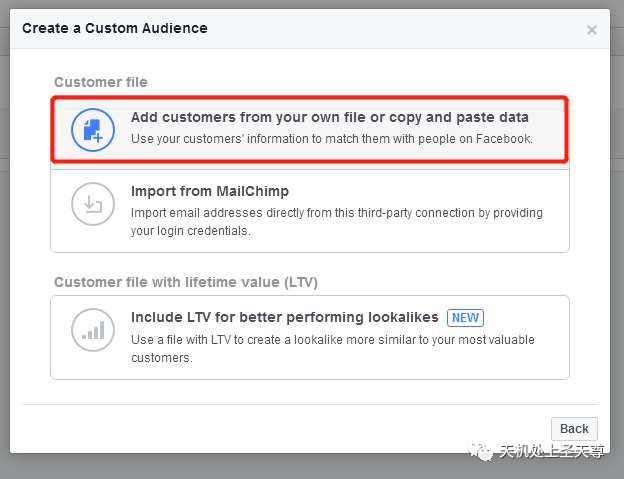Select Include LTV for better performing lookalikes
The width and height of the screenshot is (624, 479).
tap(285, 317)
